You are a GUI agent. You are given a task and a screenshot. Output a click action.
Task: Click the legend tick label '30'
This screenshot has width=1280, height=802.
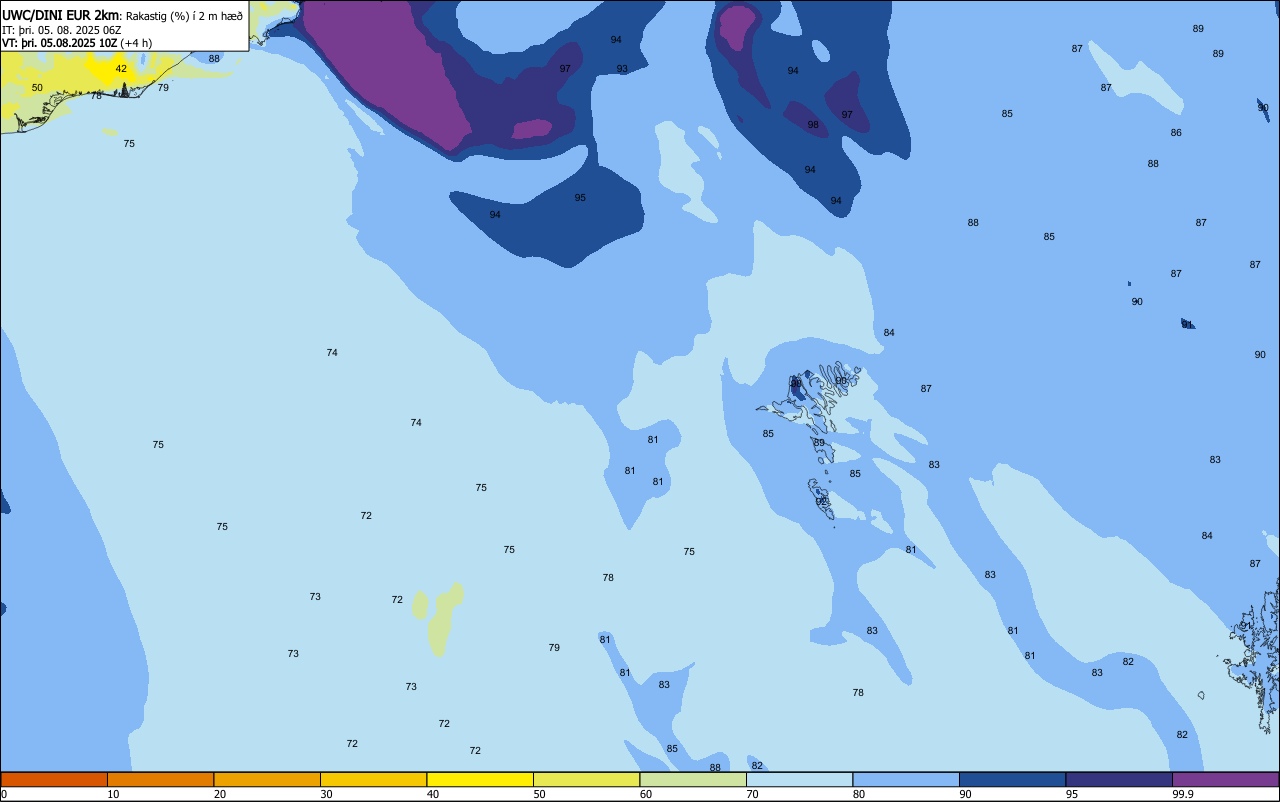[326, 794]
